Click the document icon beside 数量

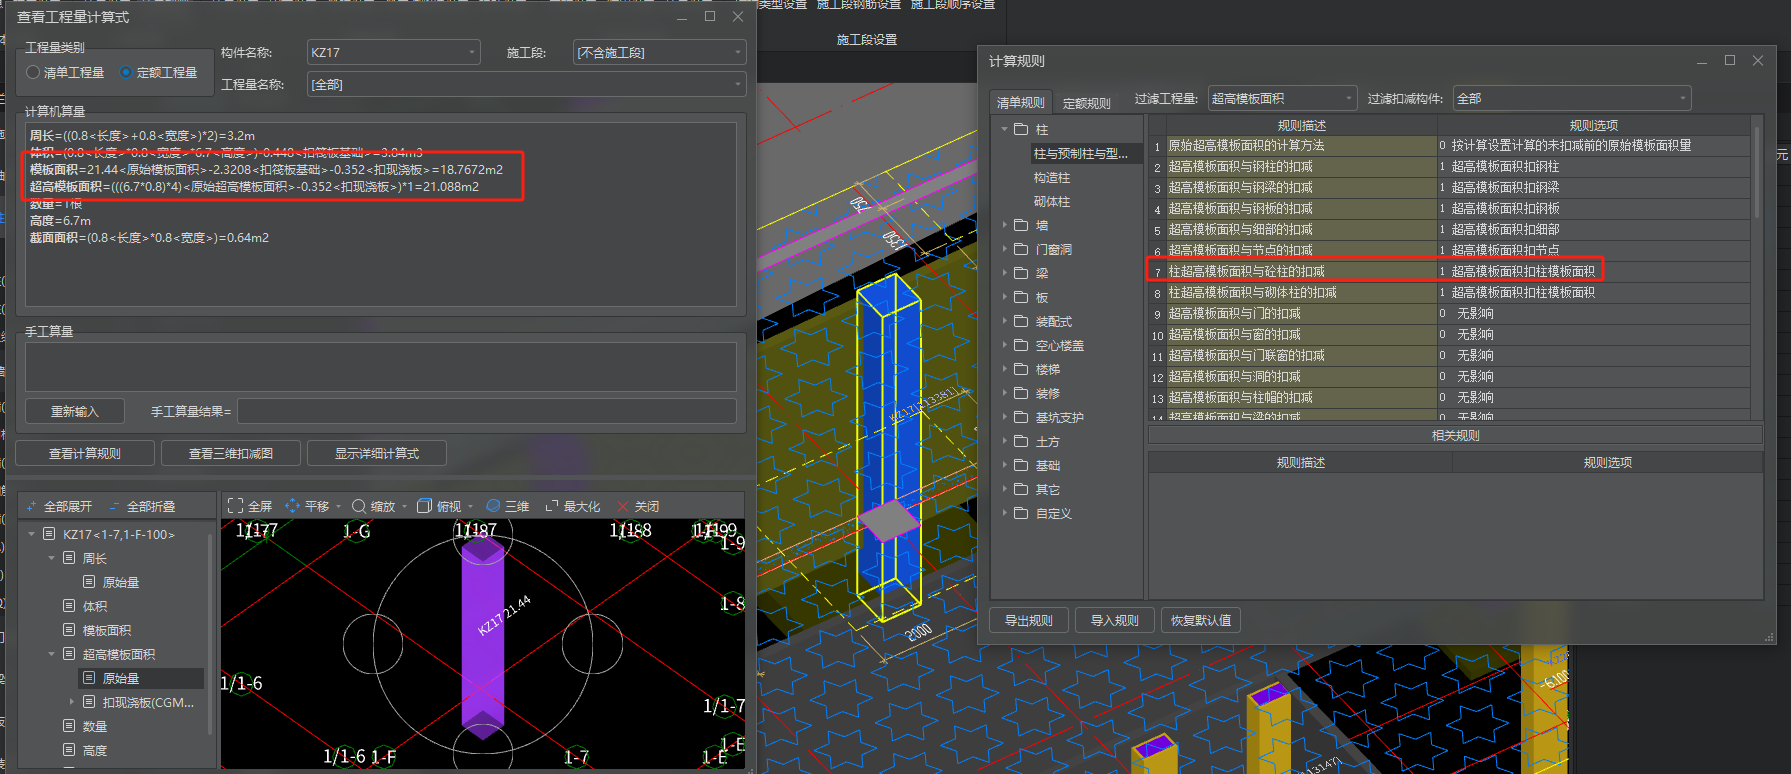[69, 726]
